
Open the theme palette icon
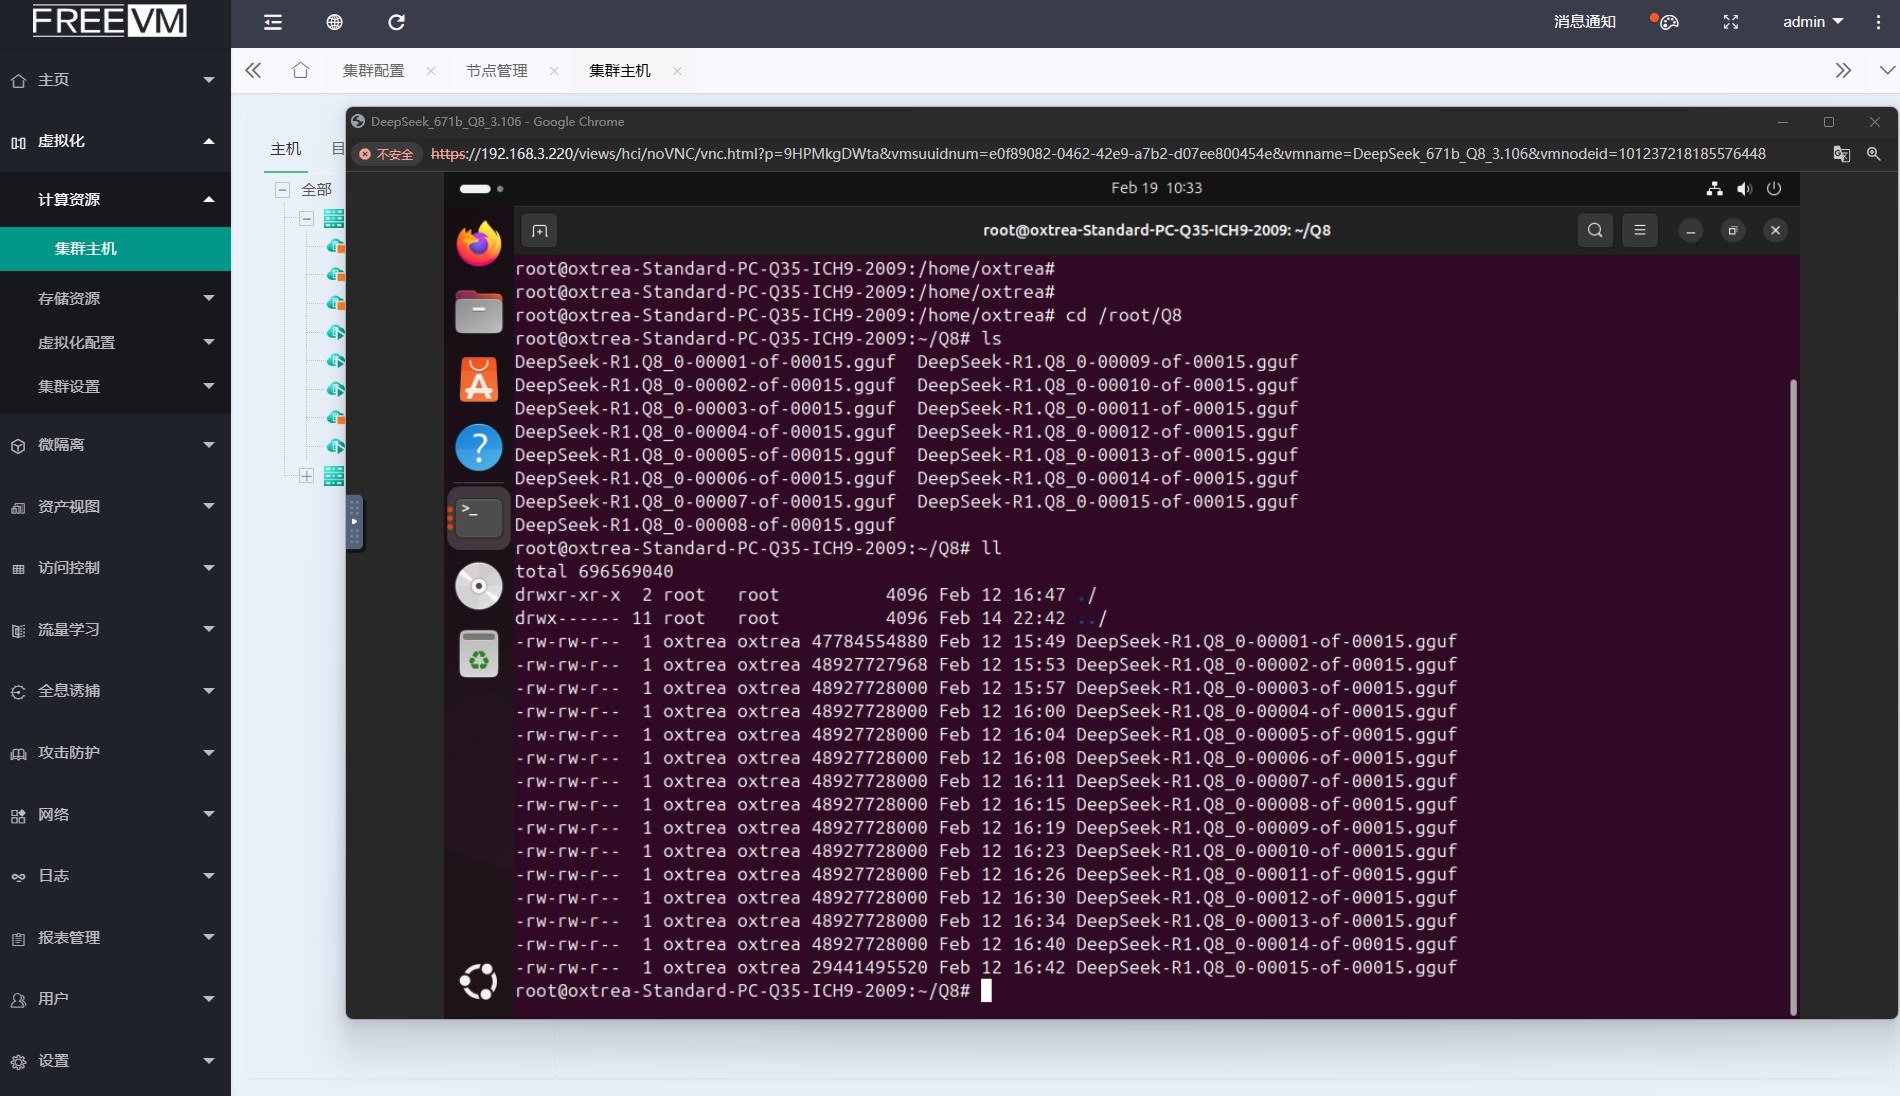pos(1668,22)
